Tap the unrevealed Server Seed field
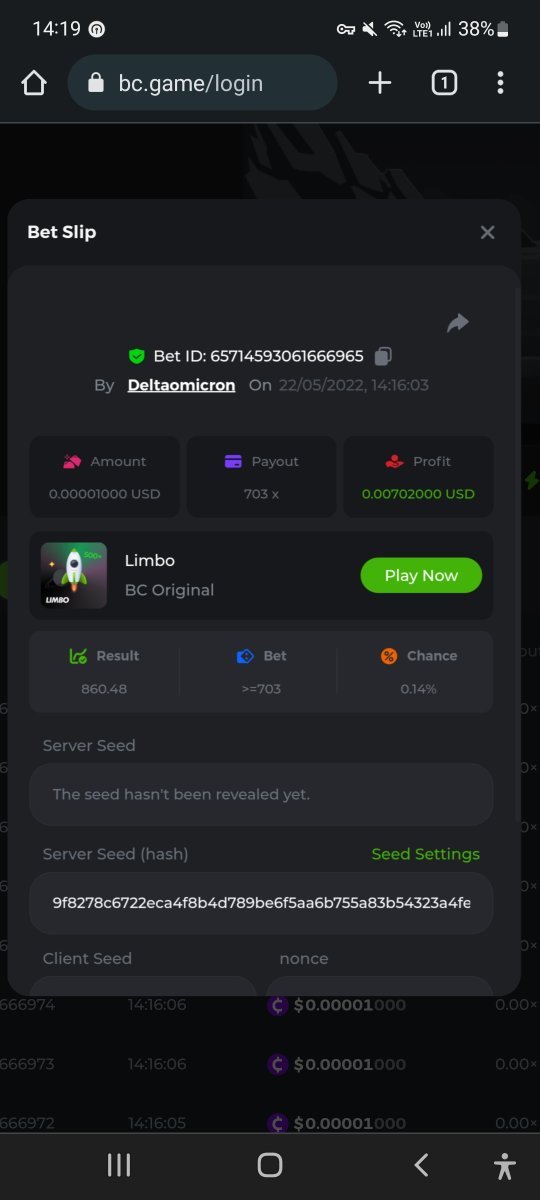 [x=261, y=794]
